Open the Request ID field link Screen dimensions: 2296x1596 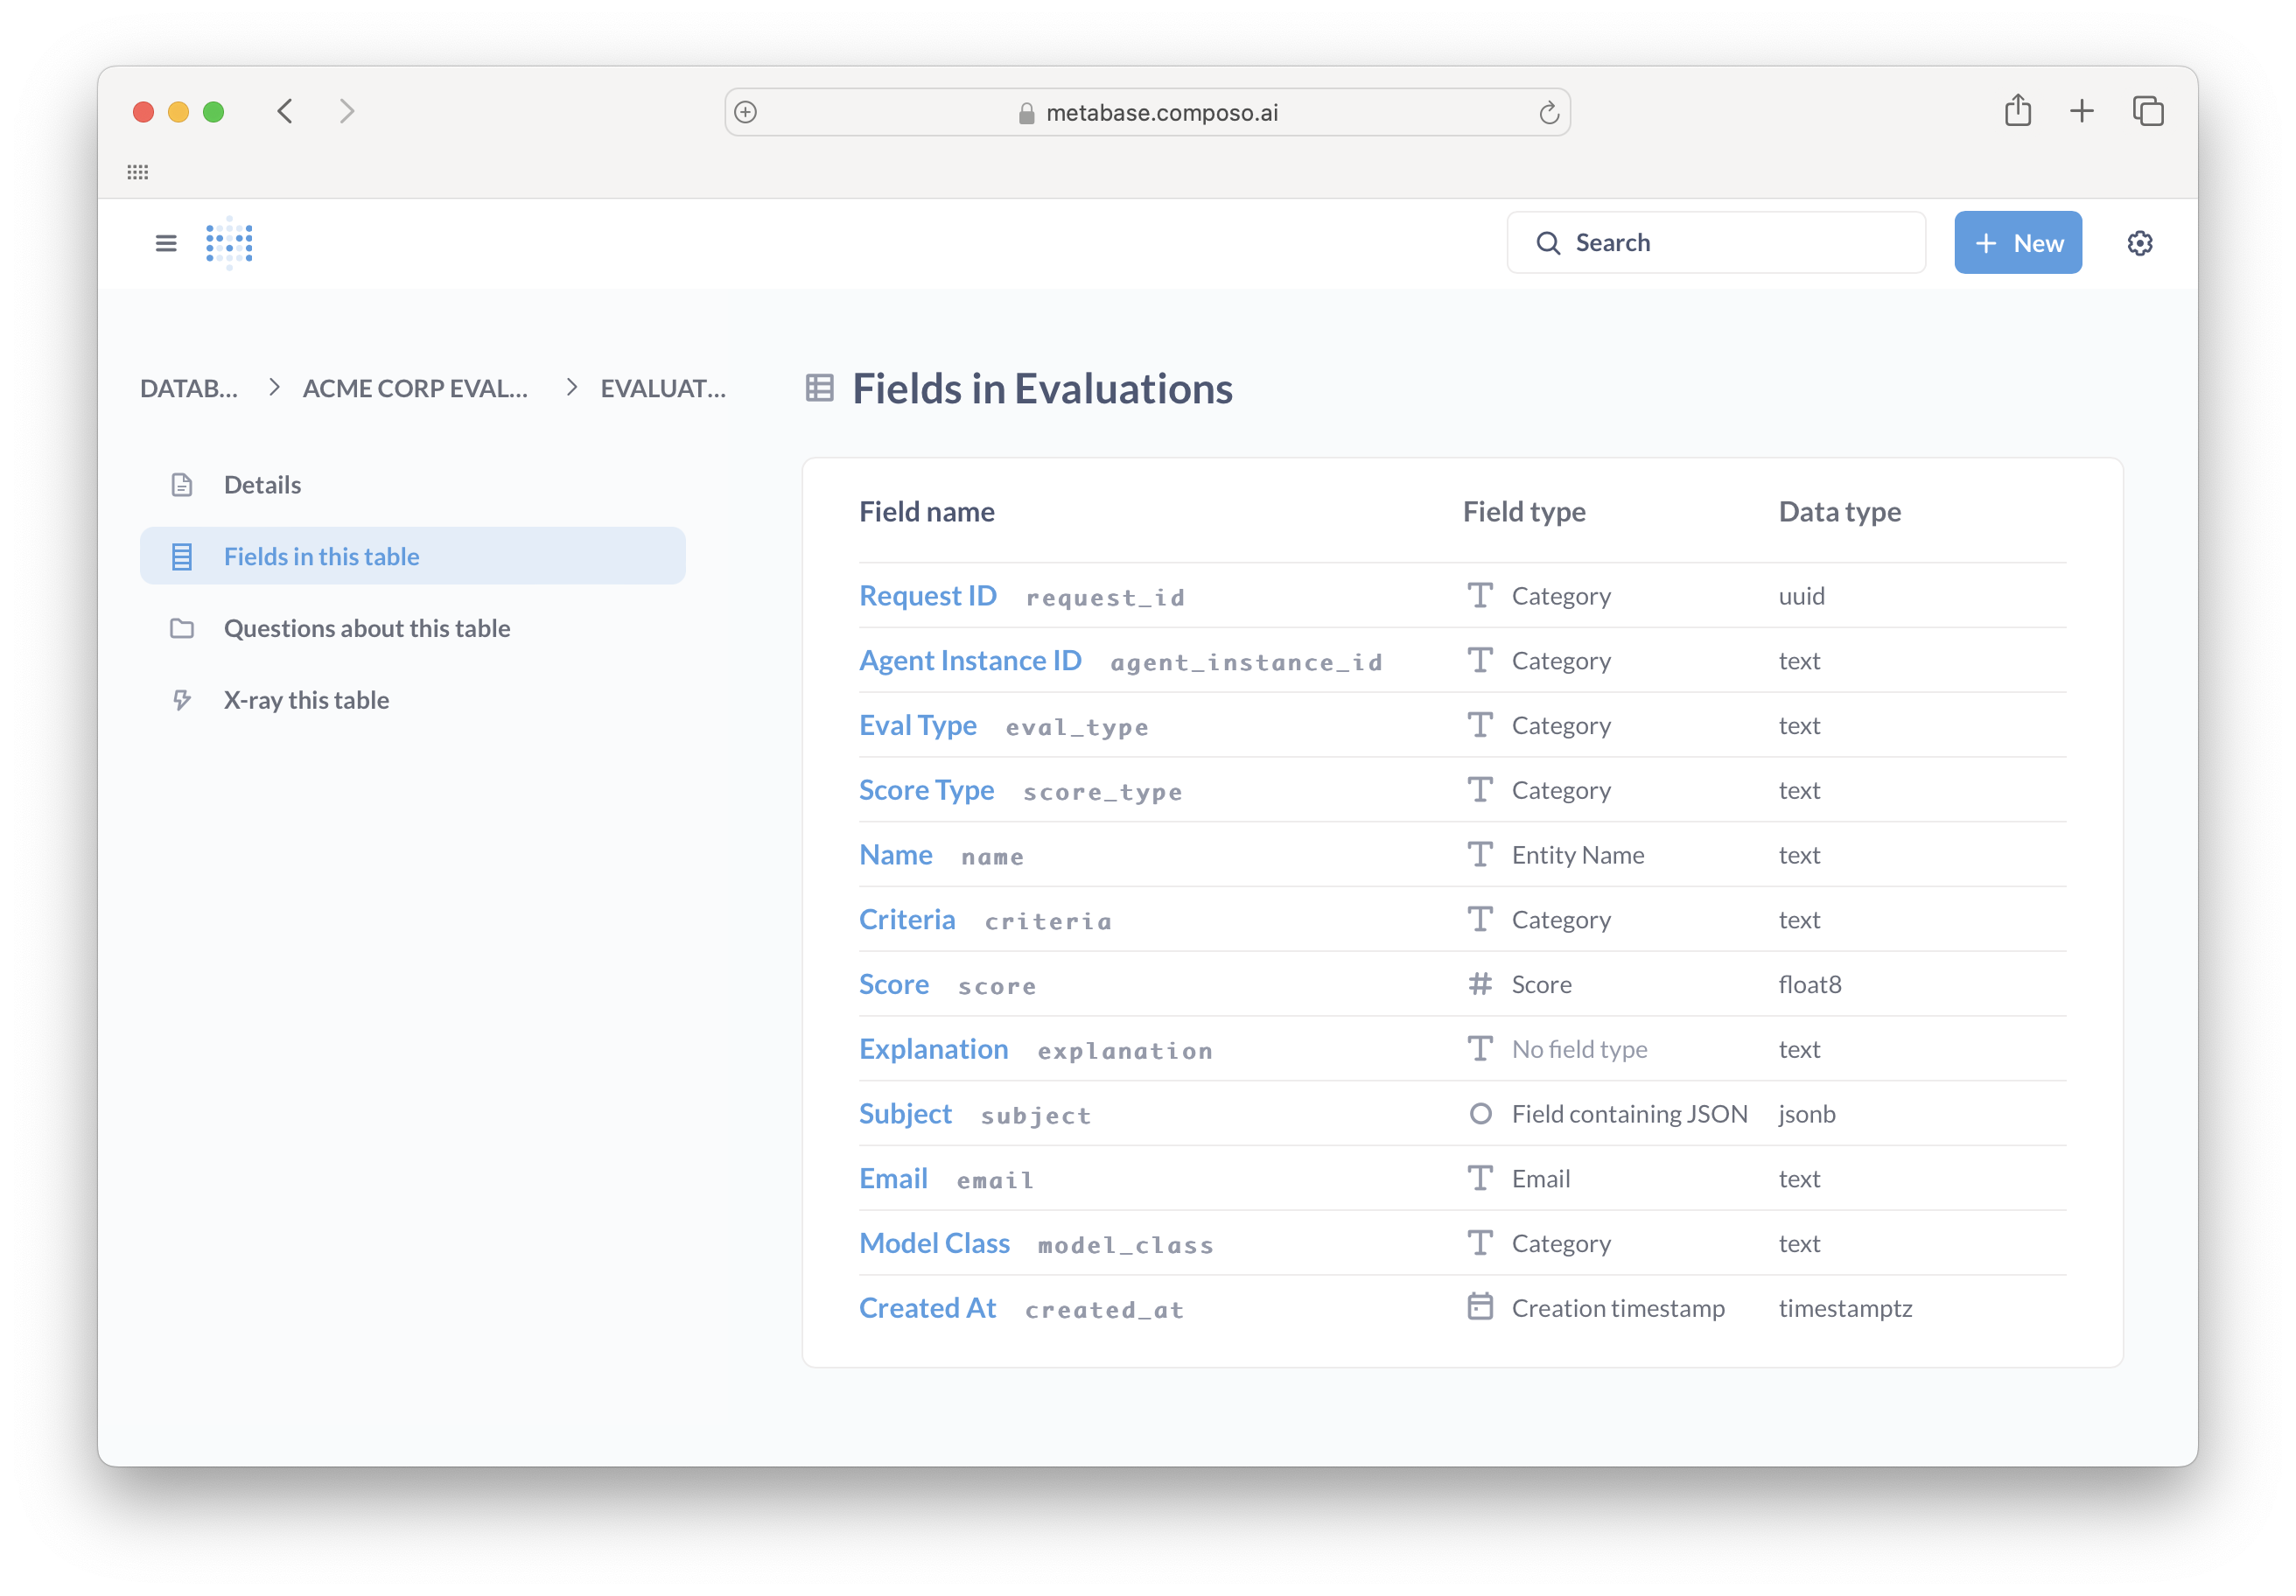[928, 595]
